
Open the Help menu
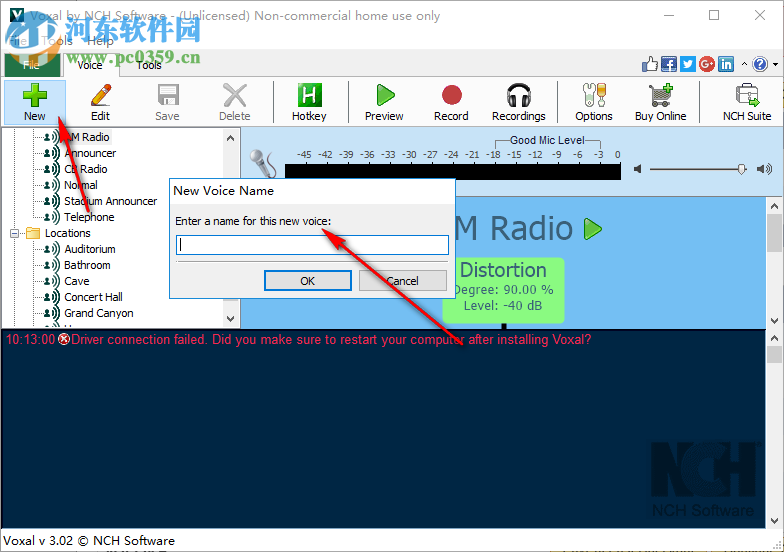tap(100, 41)
